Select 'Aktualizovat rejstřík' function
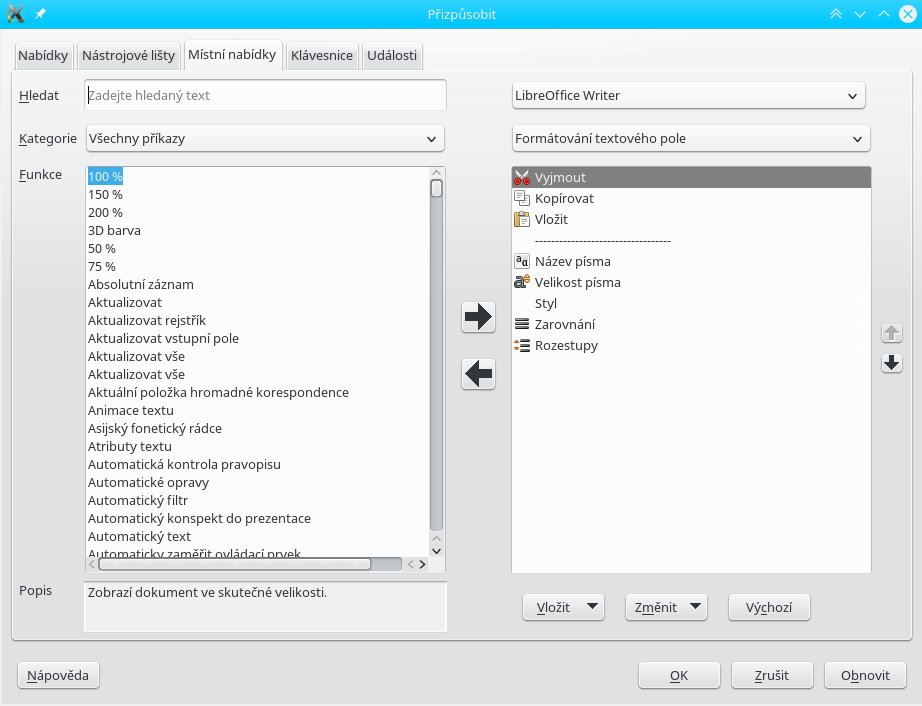This screenshot has height=706, width=922. point(147,320)
